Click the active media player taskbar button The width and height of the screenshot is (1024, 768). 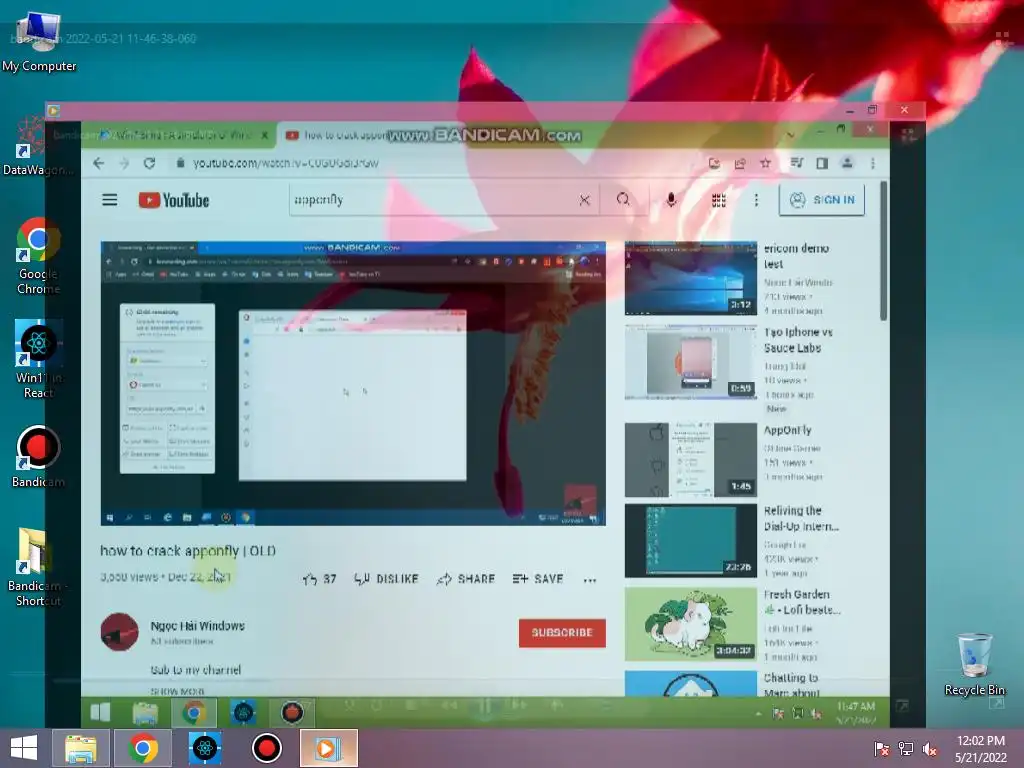(328, 748)
